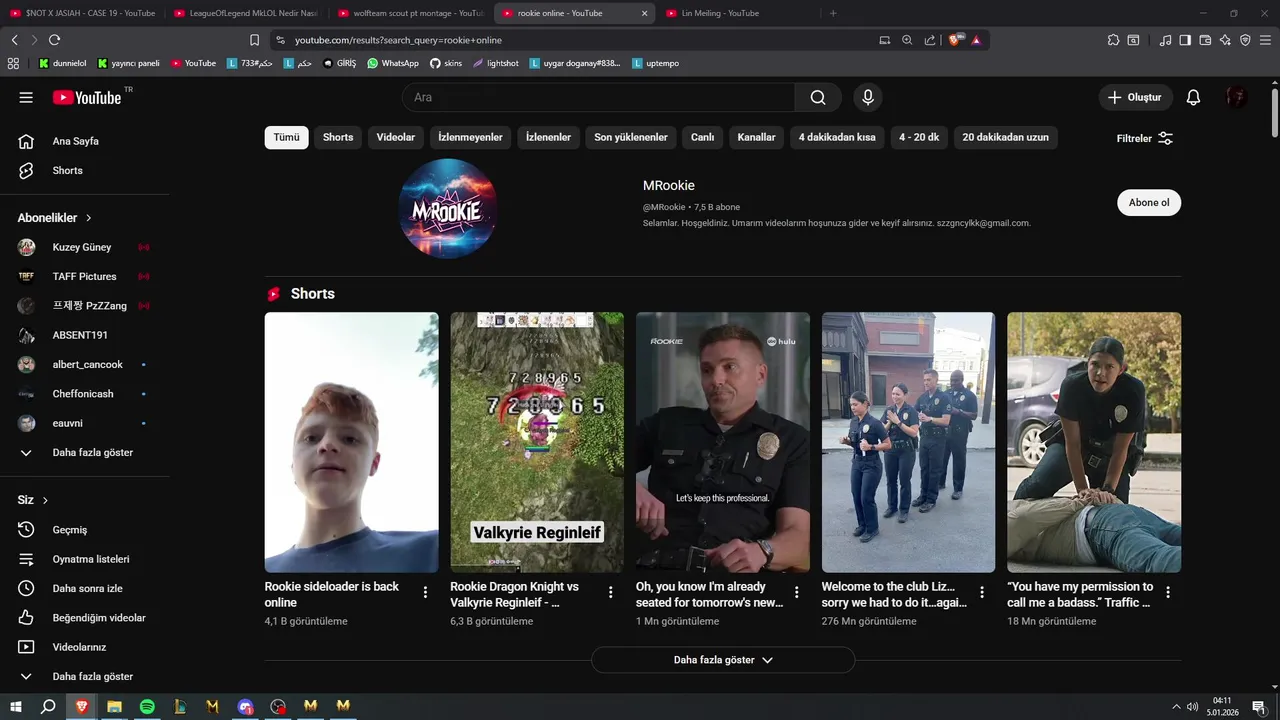
Task: Open the TAFF Pictures subscription
Action: pos(85,277)
